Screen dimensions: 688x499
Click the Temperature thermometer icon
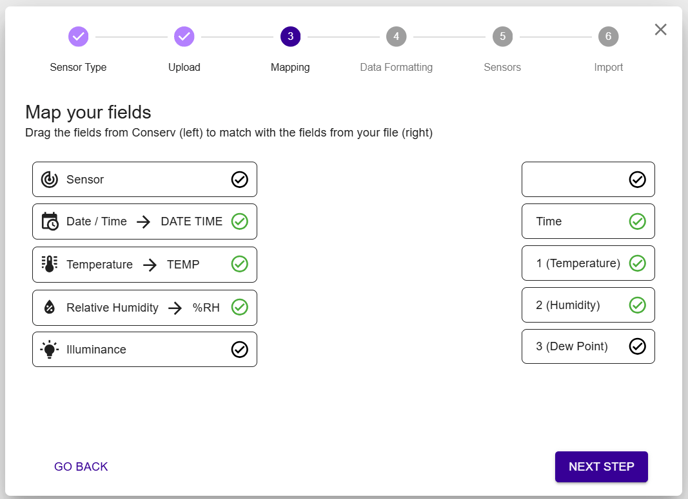coord(49,265)
